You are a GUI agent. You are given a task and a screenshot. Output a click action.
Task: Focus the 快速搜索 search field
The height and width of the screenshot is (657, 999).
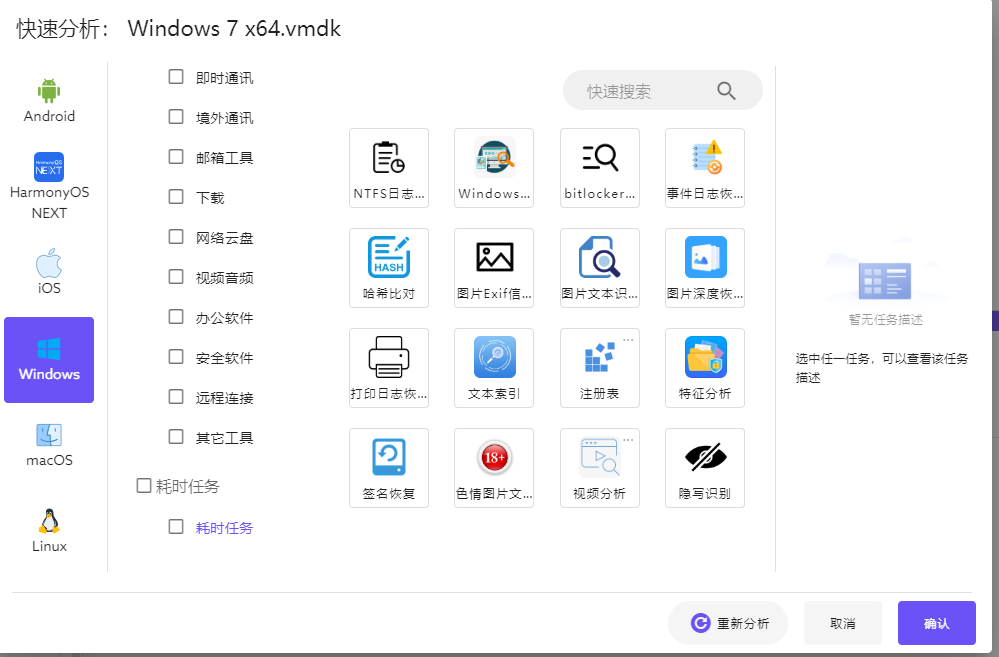pos(663,90)
